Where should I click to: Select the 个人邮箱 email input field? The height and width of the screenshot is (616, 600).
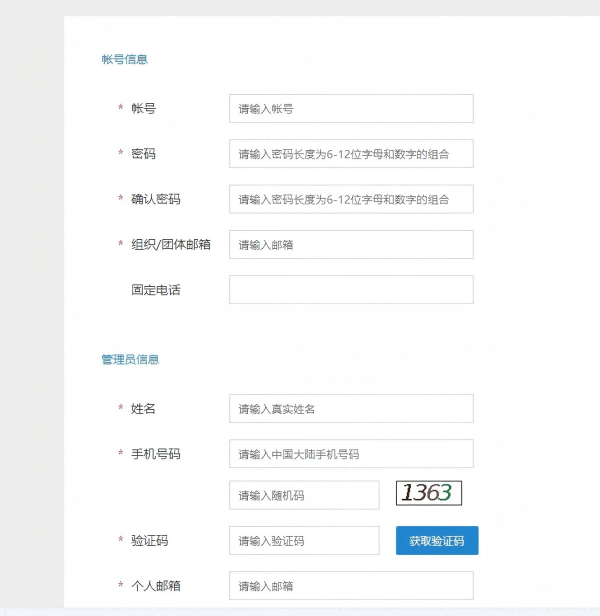click(351, 586)
